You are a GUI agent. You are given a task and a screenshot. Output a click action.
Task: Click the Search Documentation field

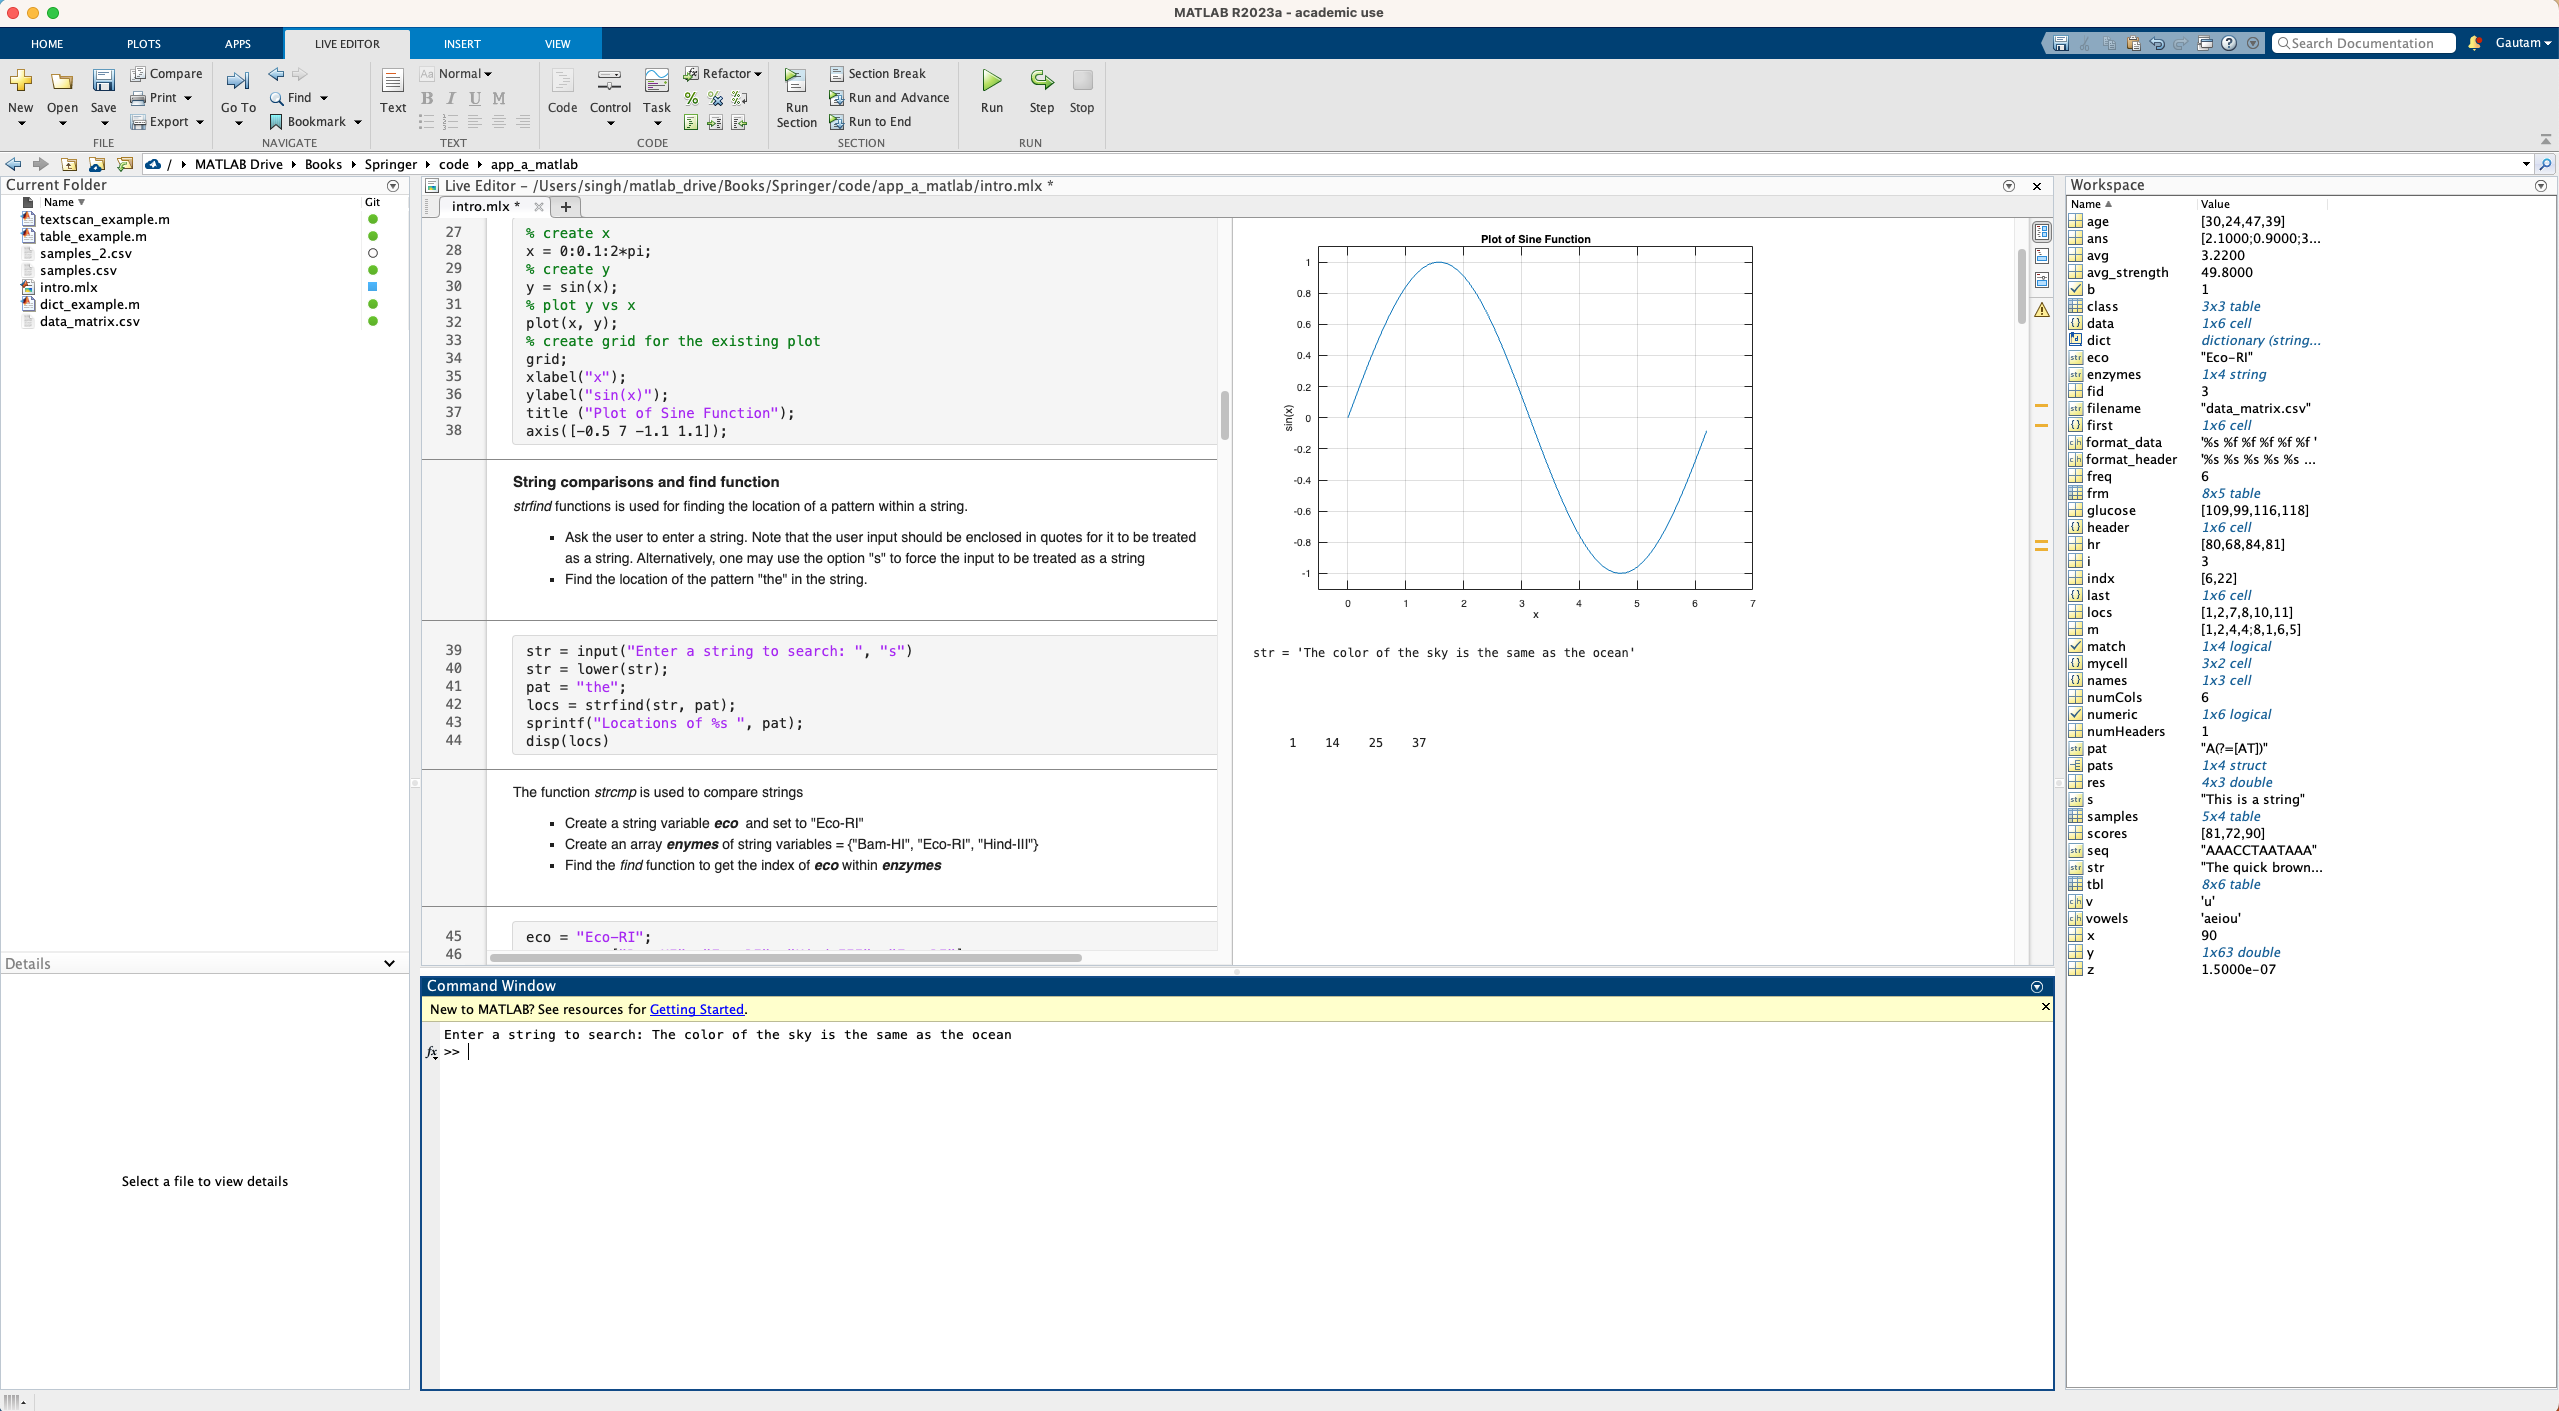pyautogui.click(x=2366, y=43)
